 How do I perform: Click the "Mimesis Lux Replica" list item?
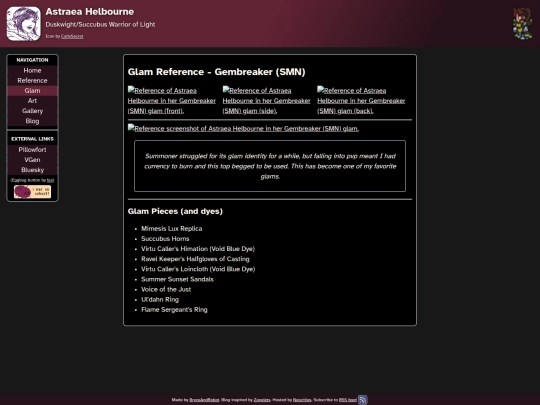point(172,229)
